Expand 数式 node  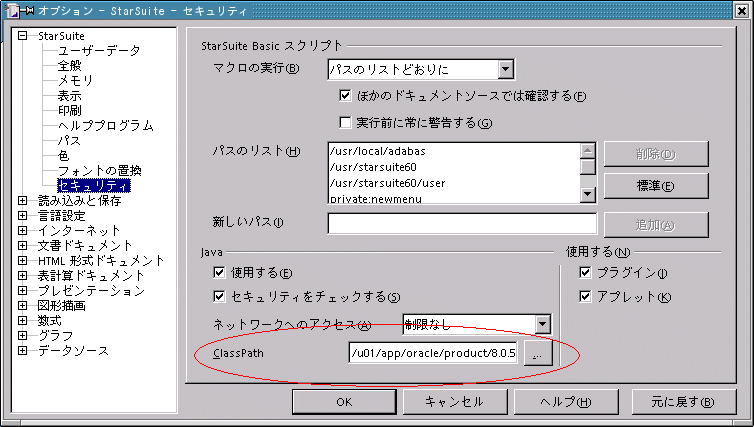[x=23, y=320]
